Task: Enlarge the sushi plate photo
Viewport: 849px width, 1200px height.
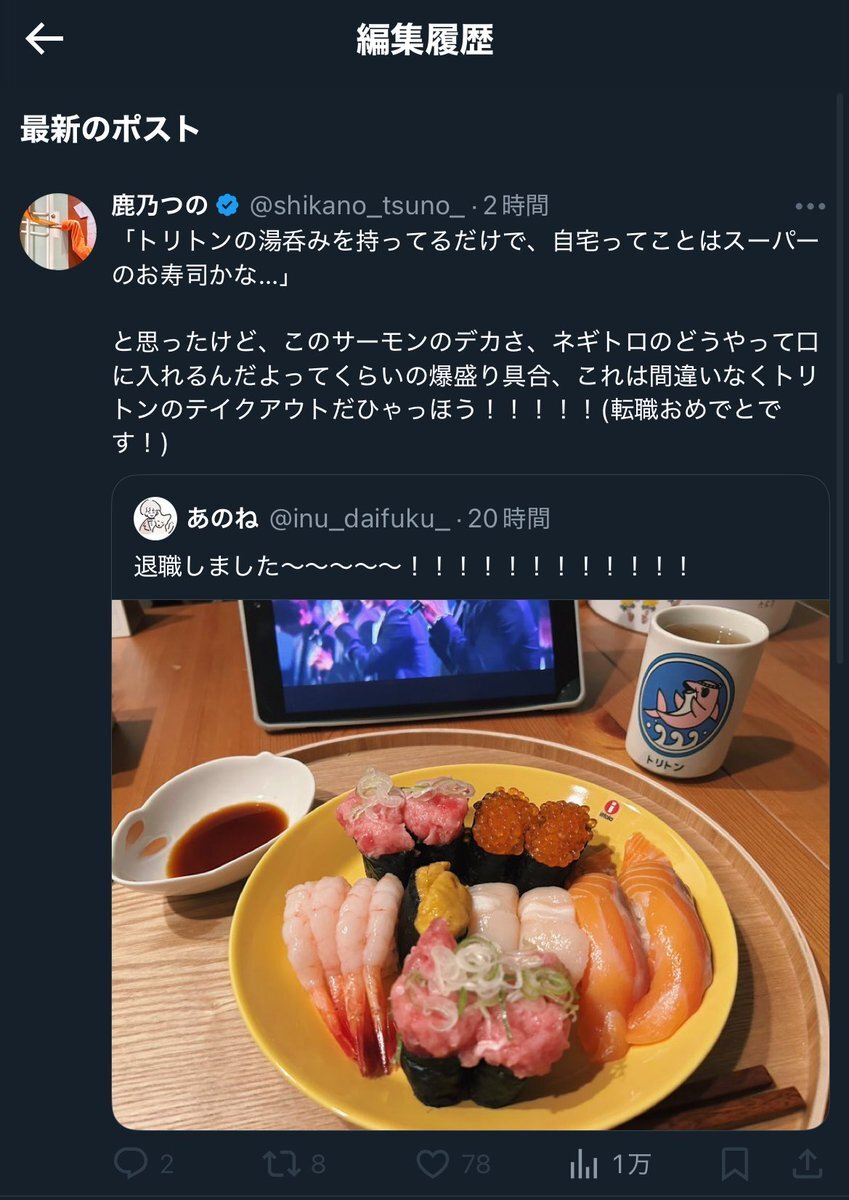Action: pos(470,865)
